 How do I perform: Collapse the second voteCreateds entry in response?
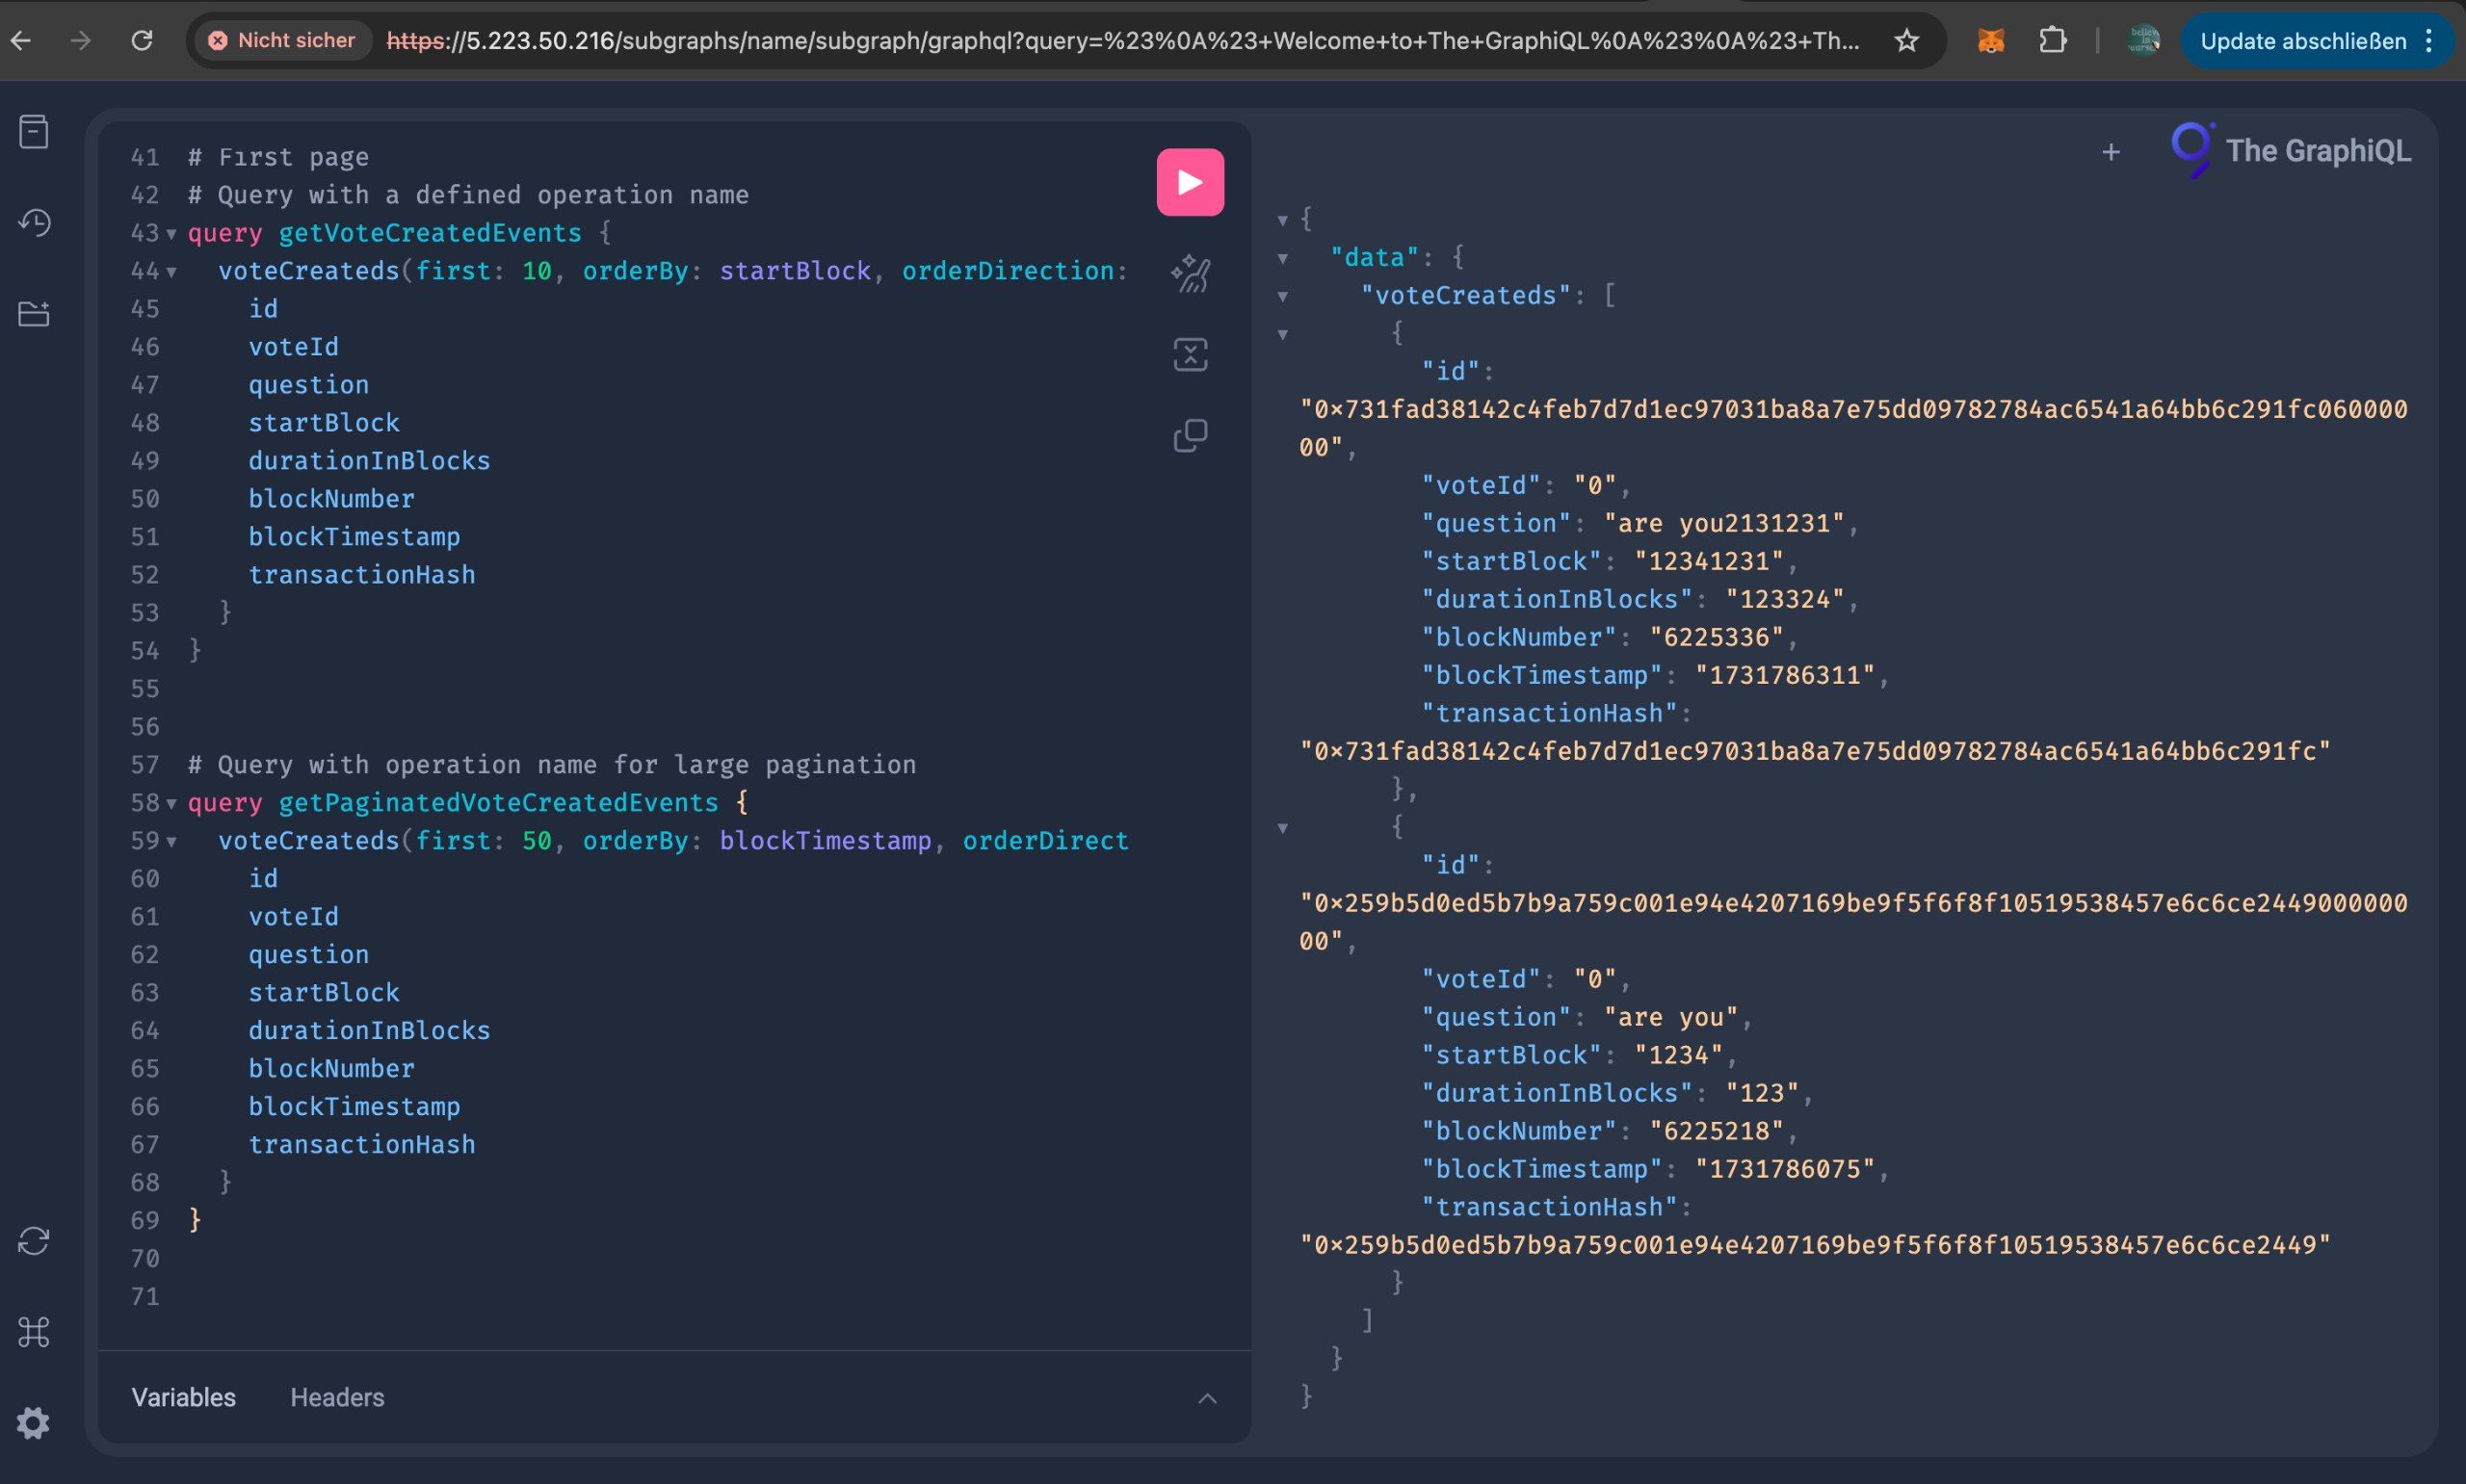pos(1282,828)
